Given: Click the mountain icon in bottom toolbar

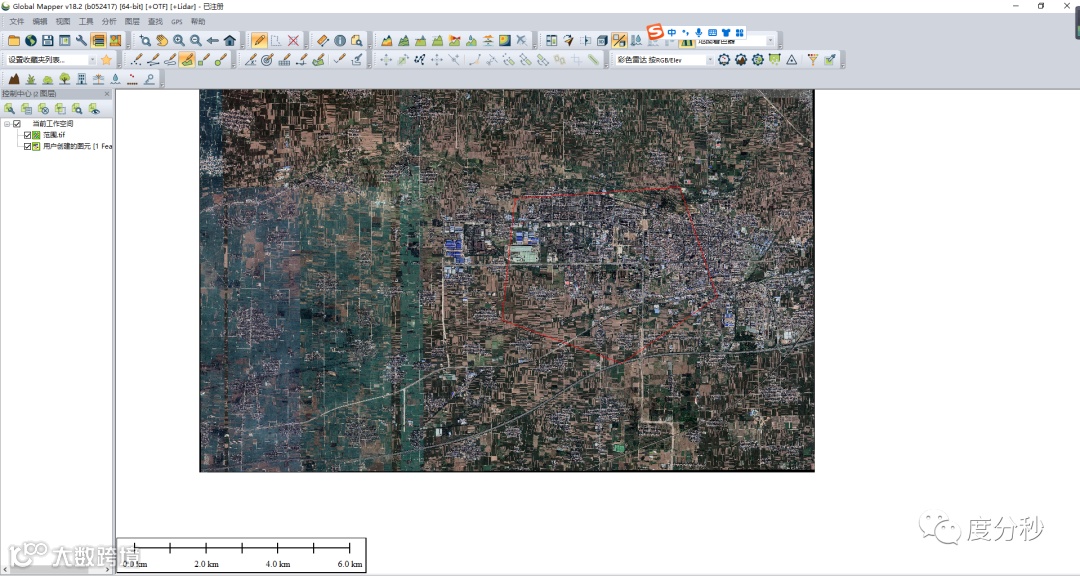Looking at the screenshot, I should point(14,79).
